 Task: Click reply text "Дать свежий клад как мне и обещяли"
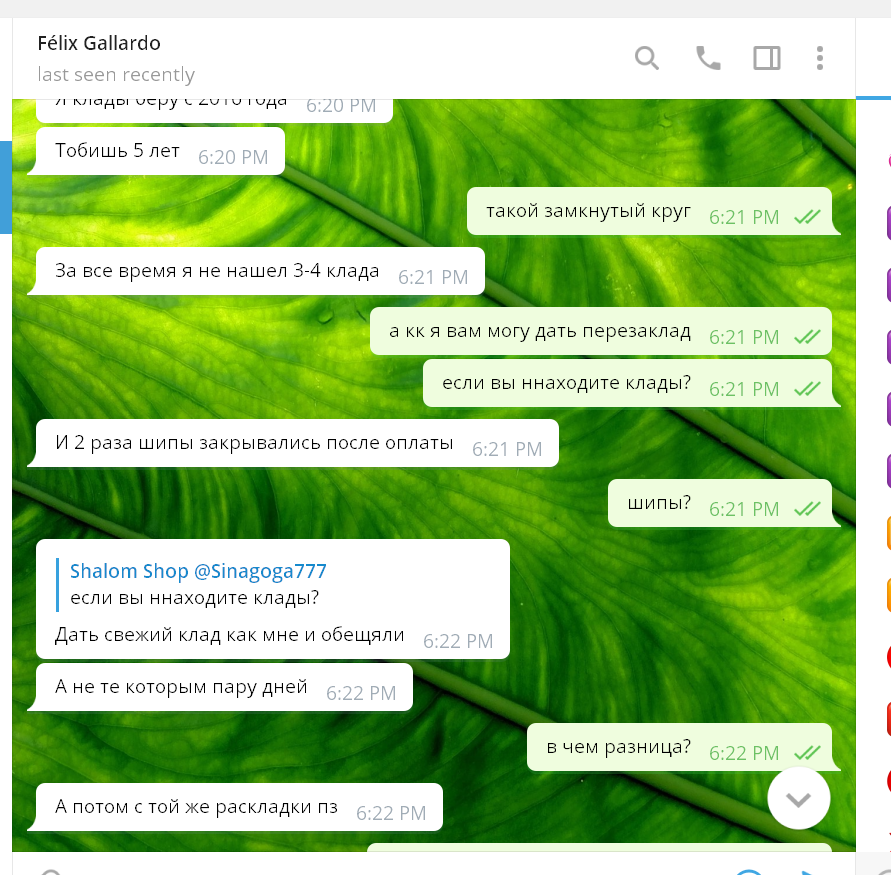(x=230, y=635)
